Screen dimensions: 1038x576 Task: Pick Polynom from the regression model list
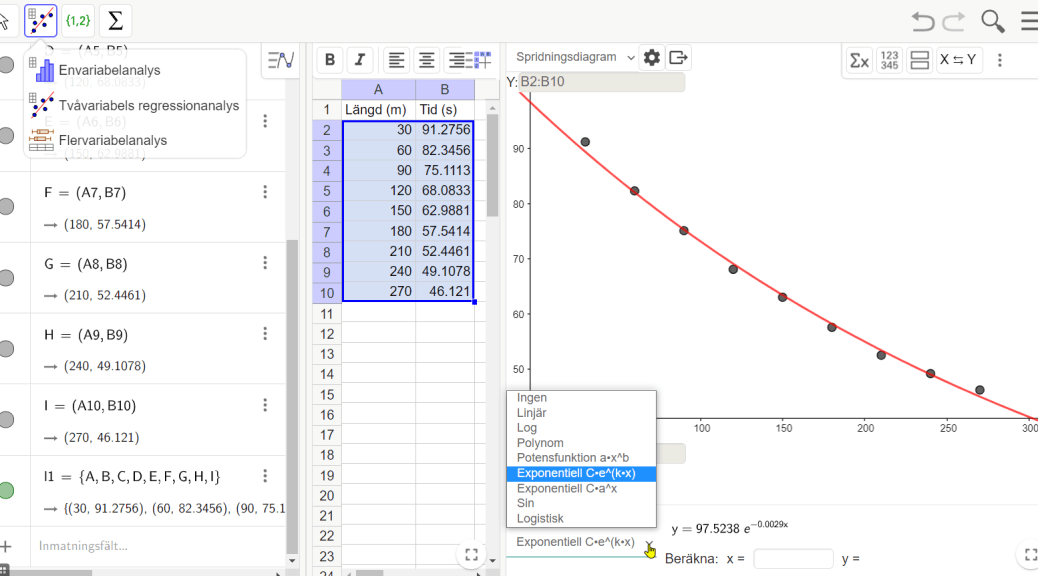pyautogui.click(x=540, y=443)
